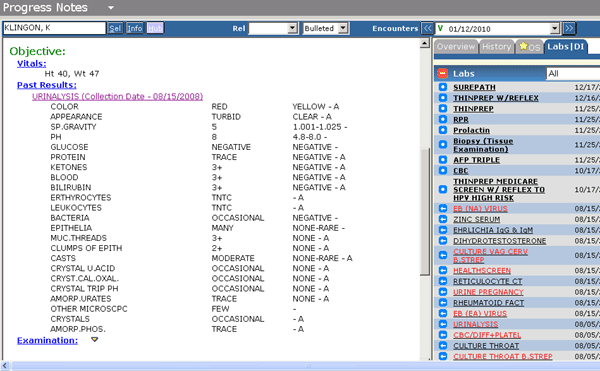This screenshot has width=600, height=371.
Task: Open the encounter date 01/12/2010 dropdown
Action: pos(554,28)
